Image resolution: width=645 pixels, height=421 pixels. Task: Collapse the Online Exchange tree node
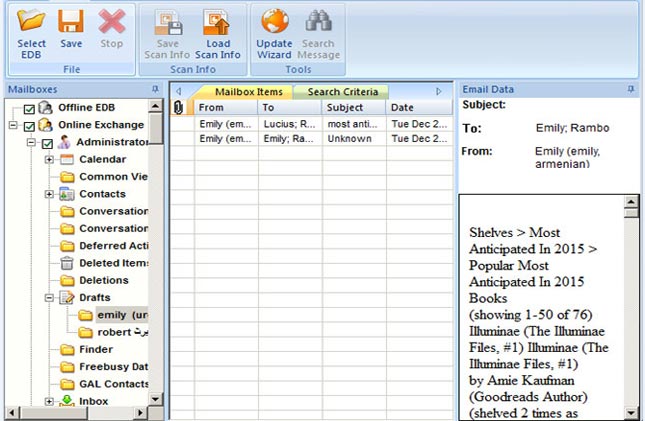pos(13,125)
